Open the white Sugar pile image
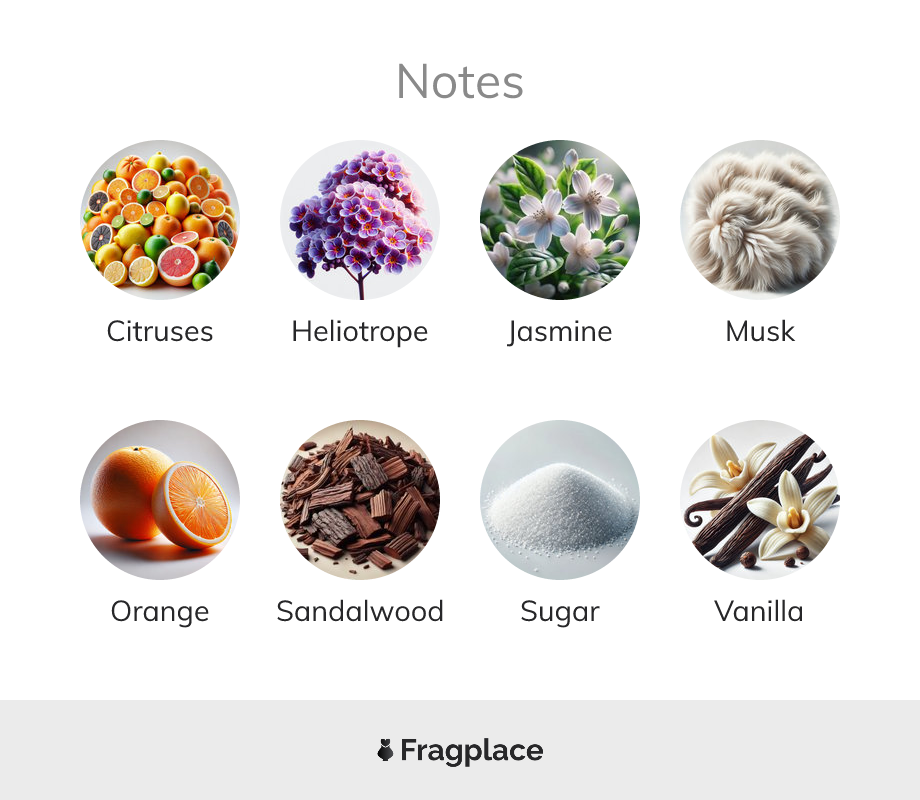The image size is (920, 800). click(560, 499)
